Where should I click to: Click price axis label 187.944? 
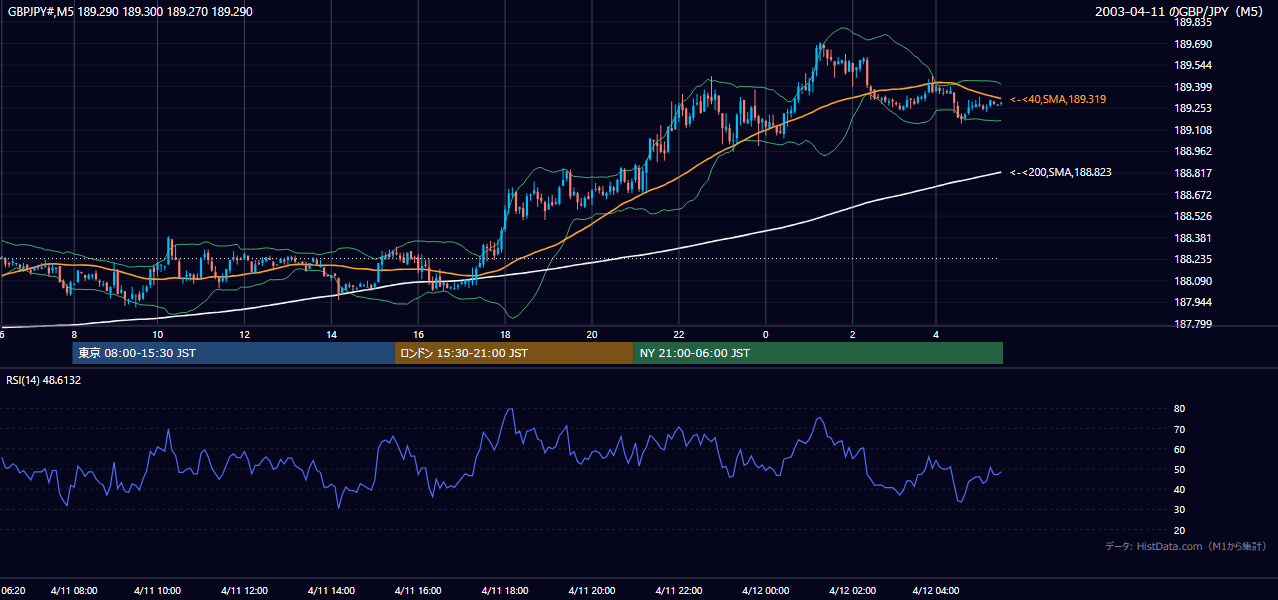point(1193,303)
